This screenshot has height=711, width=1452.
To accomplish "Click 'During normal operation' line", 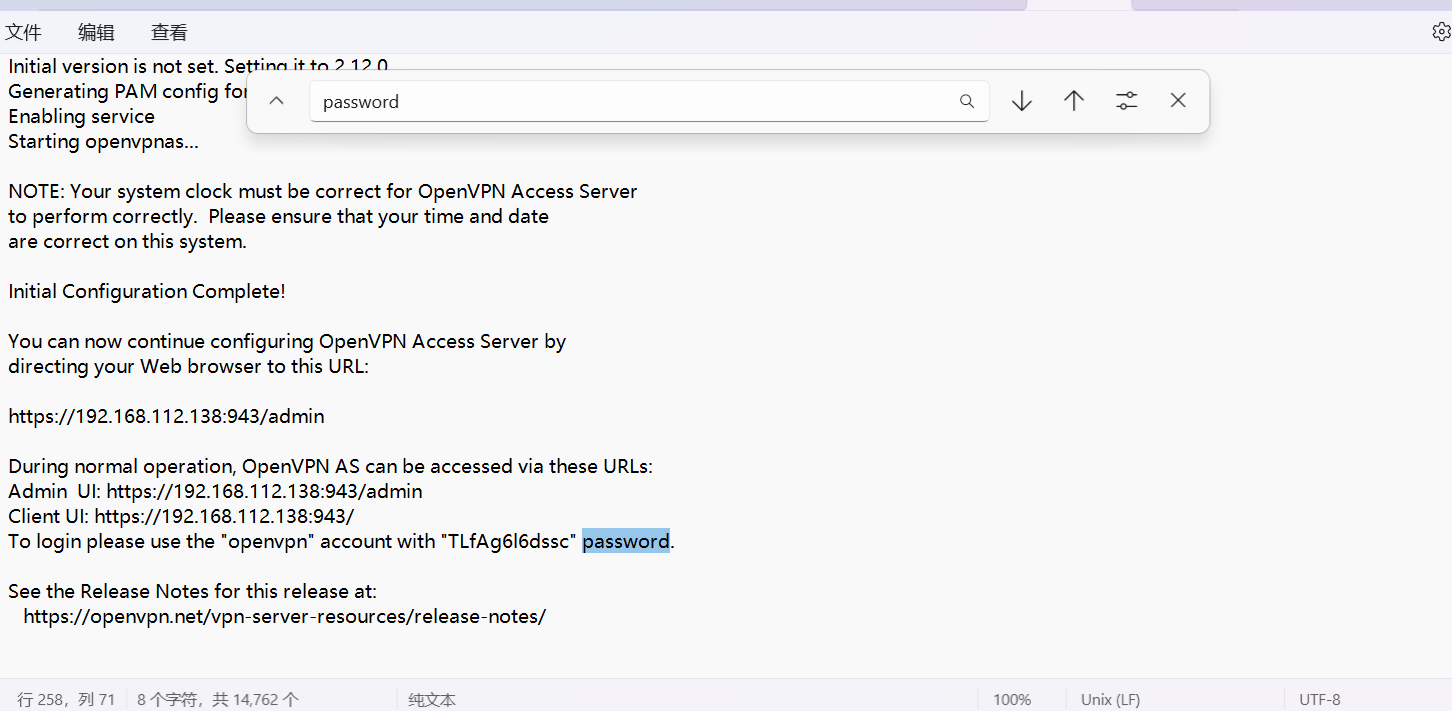I will pos(330,466).
